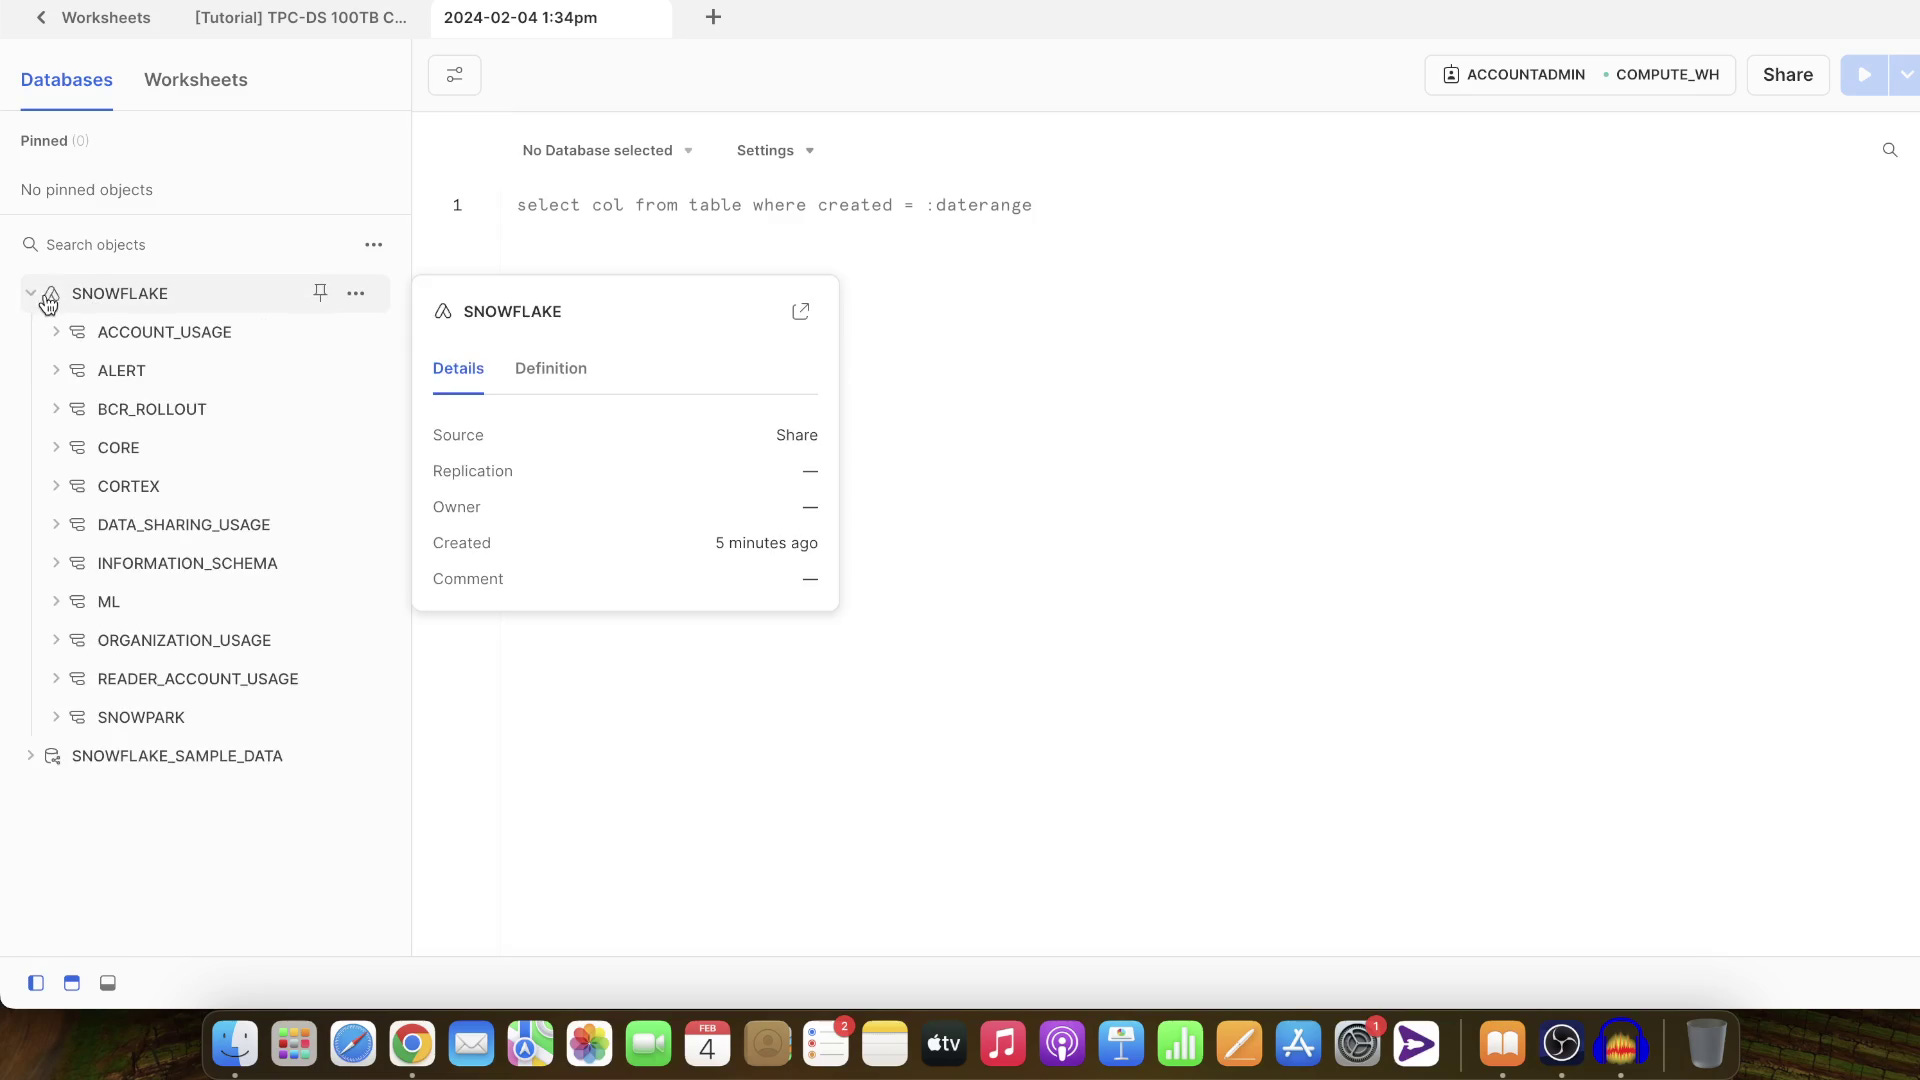The height and width of the screenshot is (1080, 1920).
Task: Expand SNOWFLAKE_SAMPLE_DATA database
Action: (30, 756)
